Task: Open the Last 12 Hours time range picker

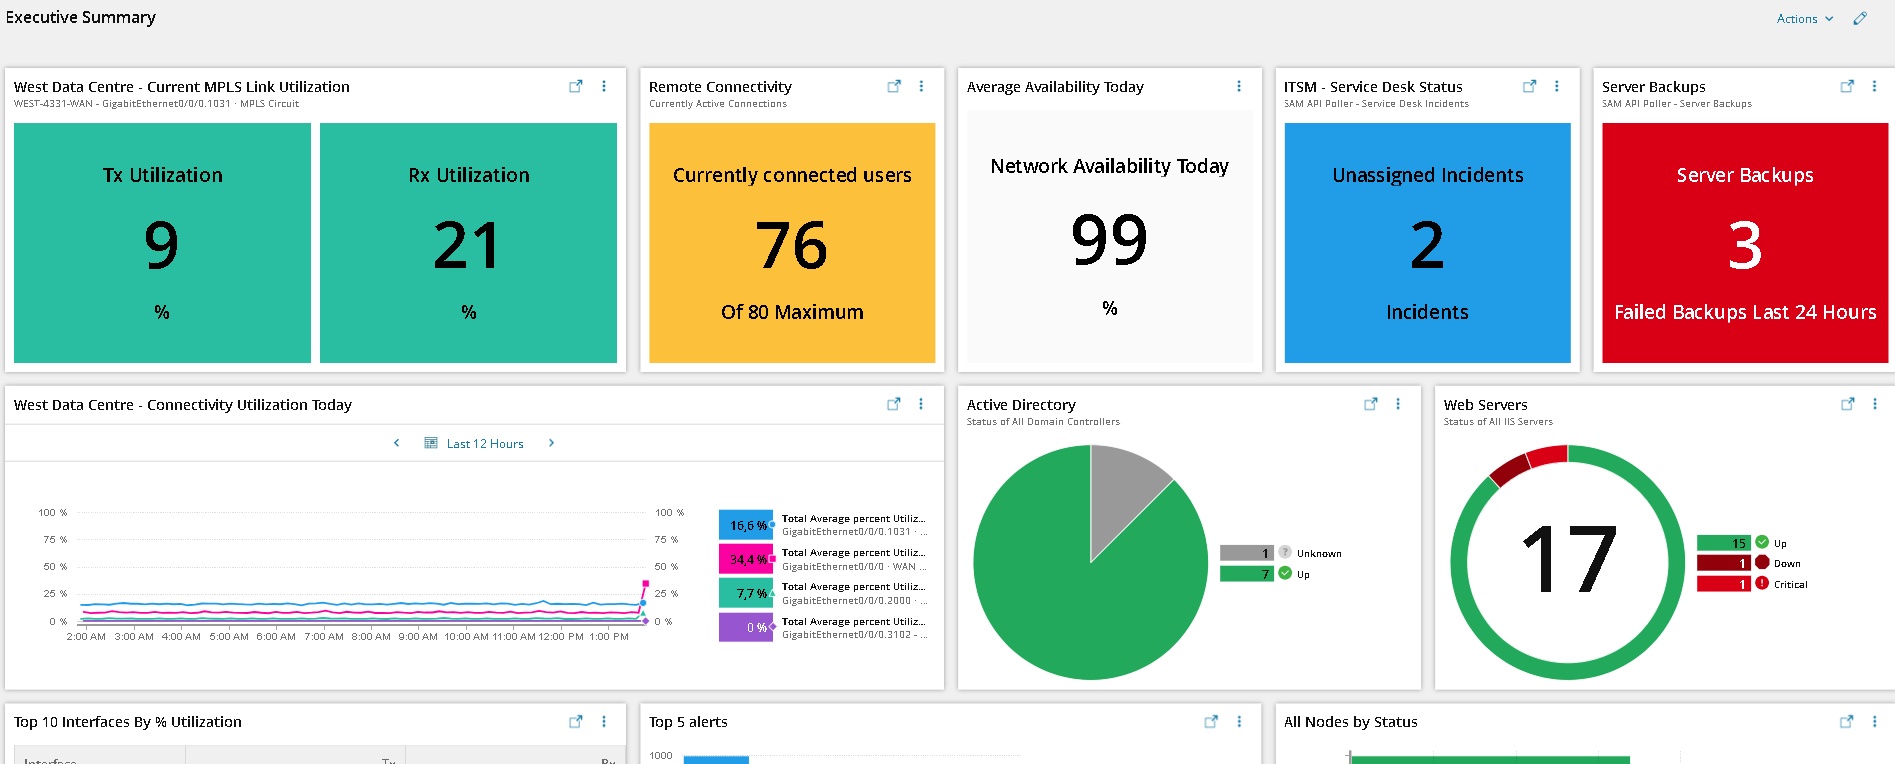Action: pos(475,443)
